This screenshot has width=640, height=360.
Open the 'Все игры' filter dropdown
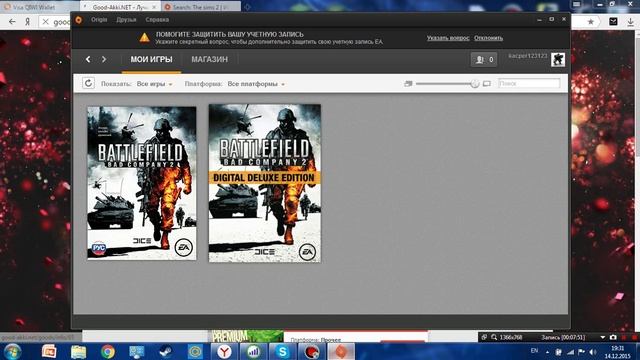click(155, 84)
